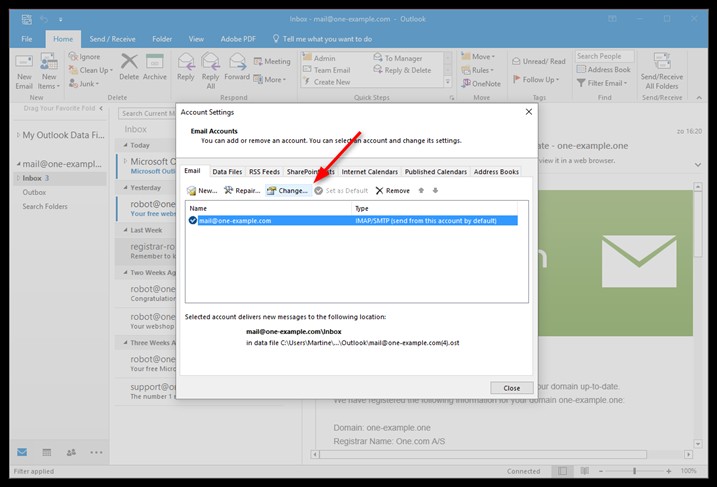
Task: Collapse the Today message group
Action: click(126, 145)
